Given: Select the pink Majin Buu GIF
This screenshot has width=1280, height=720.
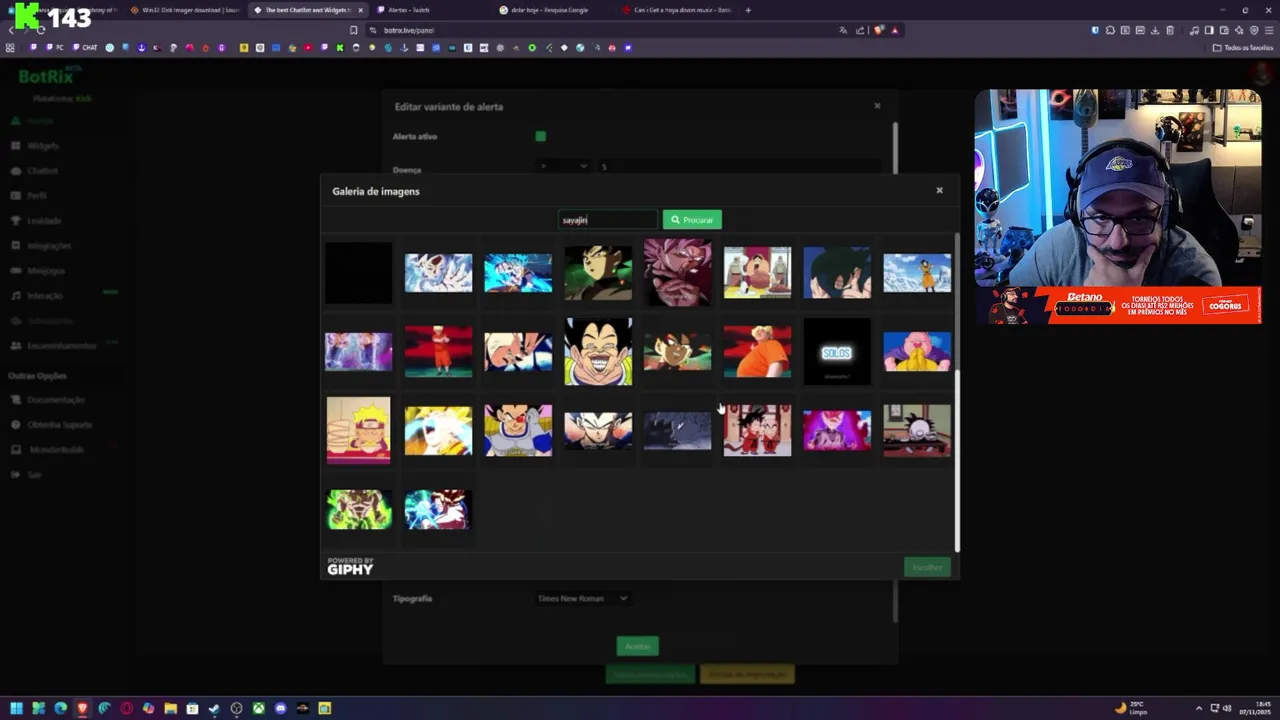Looking at the screenshot, I should [917, 352].
